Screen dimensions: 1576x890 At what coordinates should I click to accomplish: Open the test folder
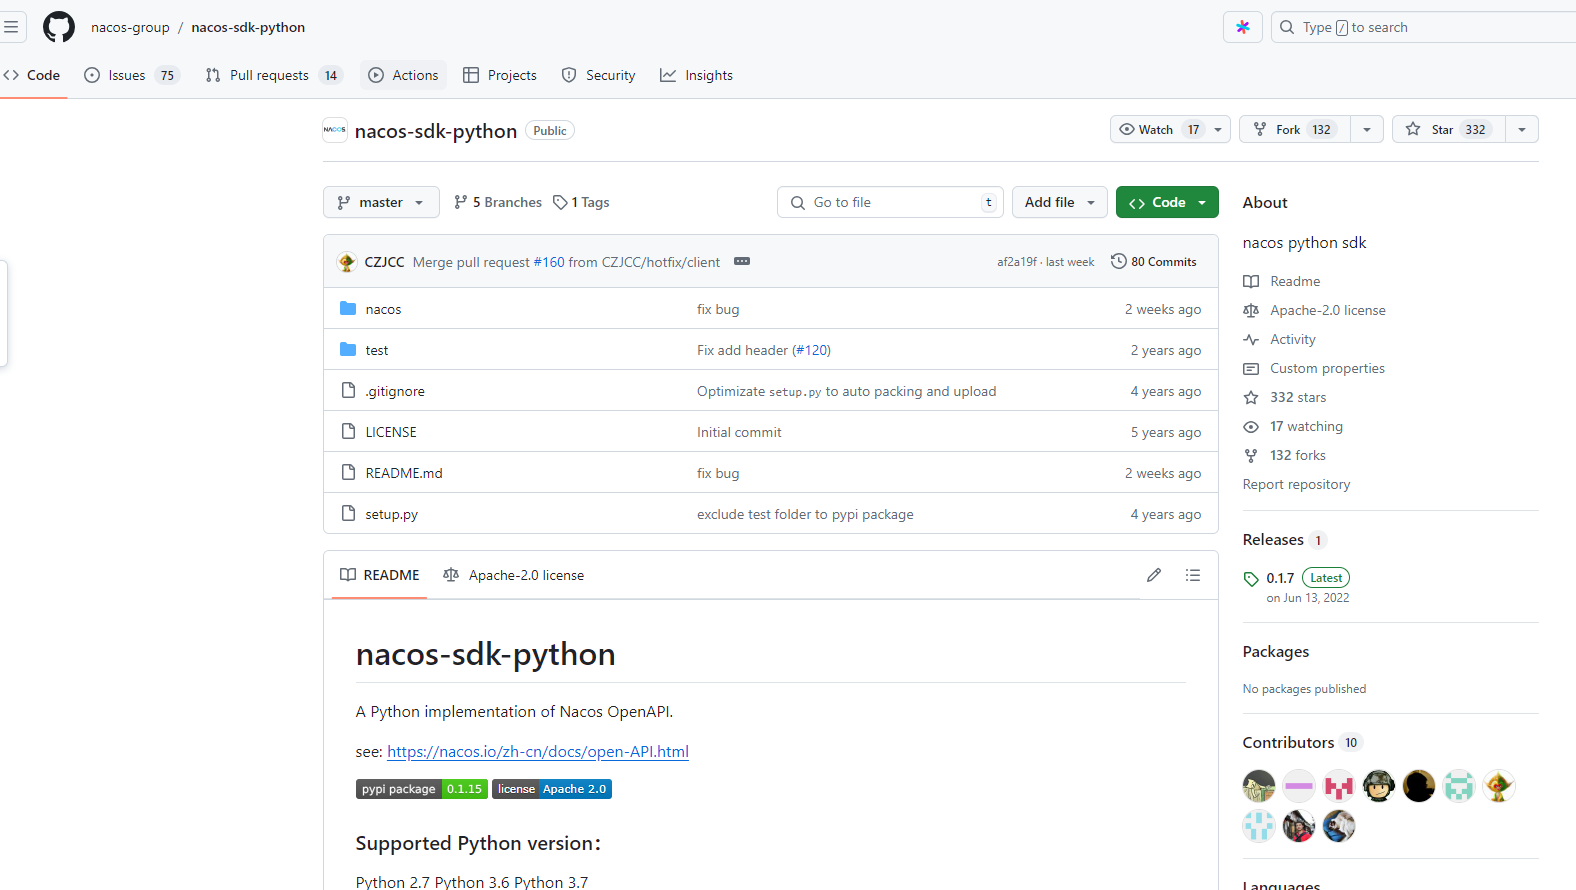(x=376, y=350)
